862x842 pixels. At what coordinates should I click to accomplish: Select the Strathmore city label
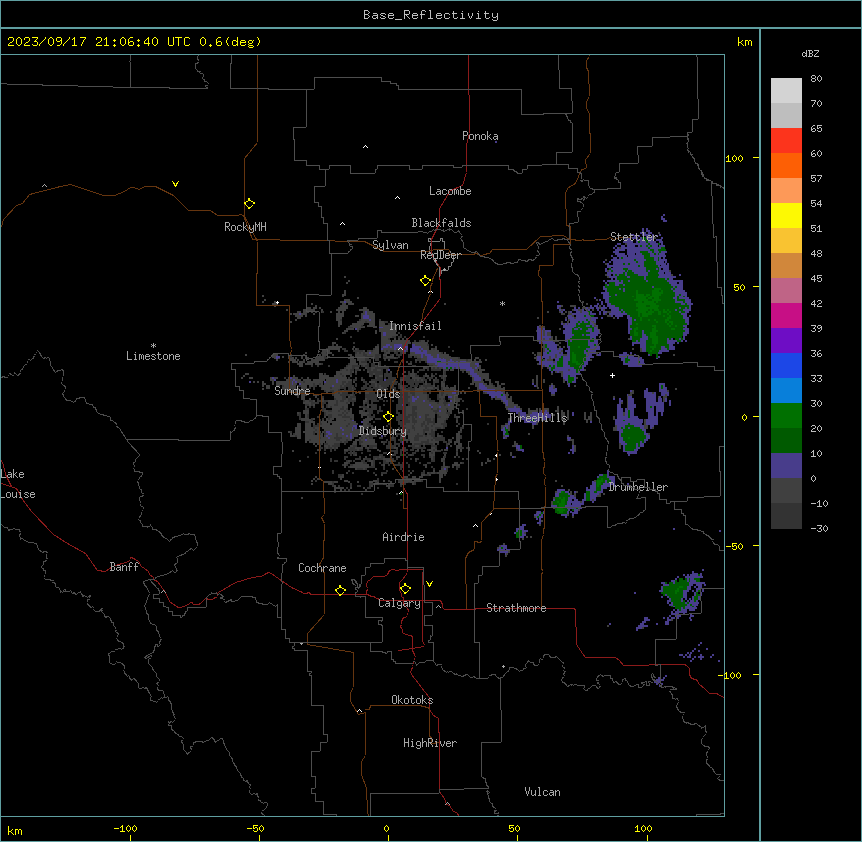point(516,608)
